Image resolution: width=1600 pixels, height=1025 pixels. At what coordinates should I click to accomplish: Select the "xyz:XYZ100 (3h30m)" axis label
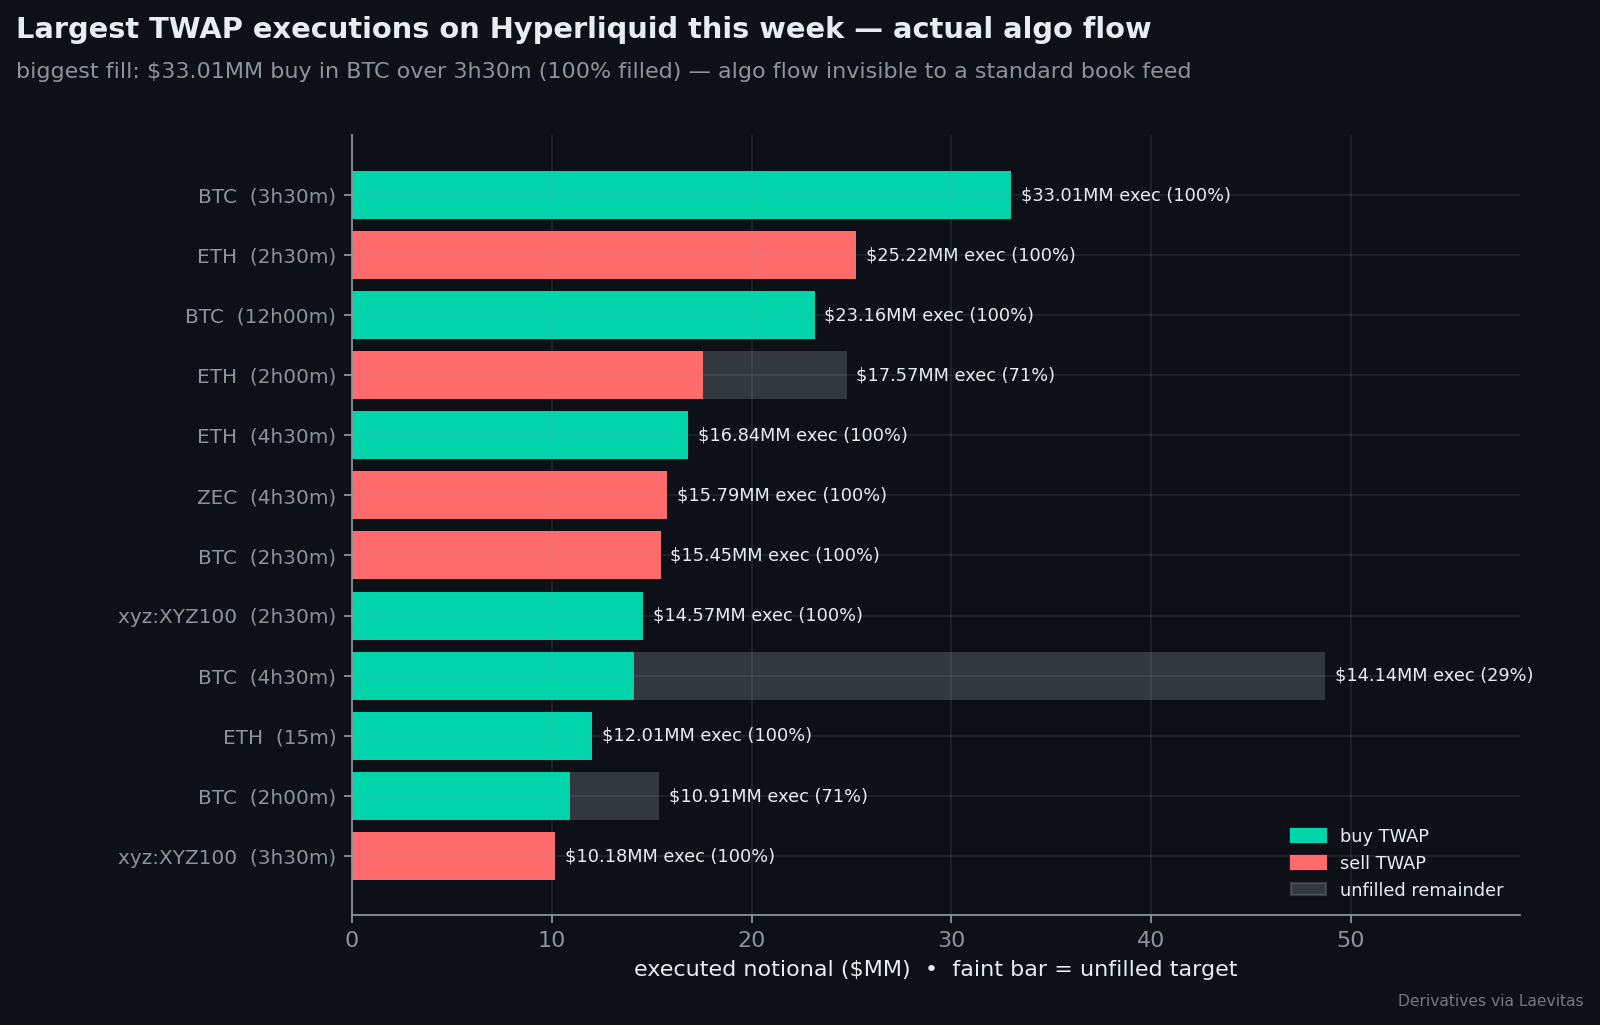coord(227,857)
